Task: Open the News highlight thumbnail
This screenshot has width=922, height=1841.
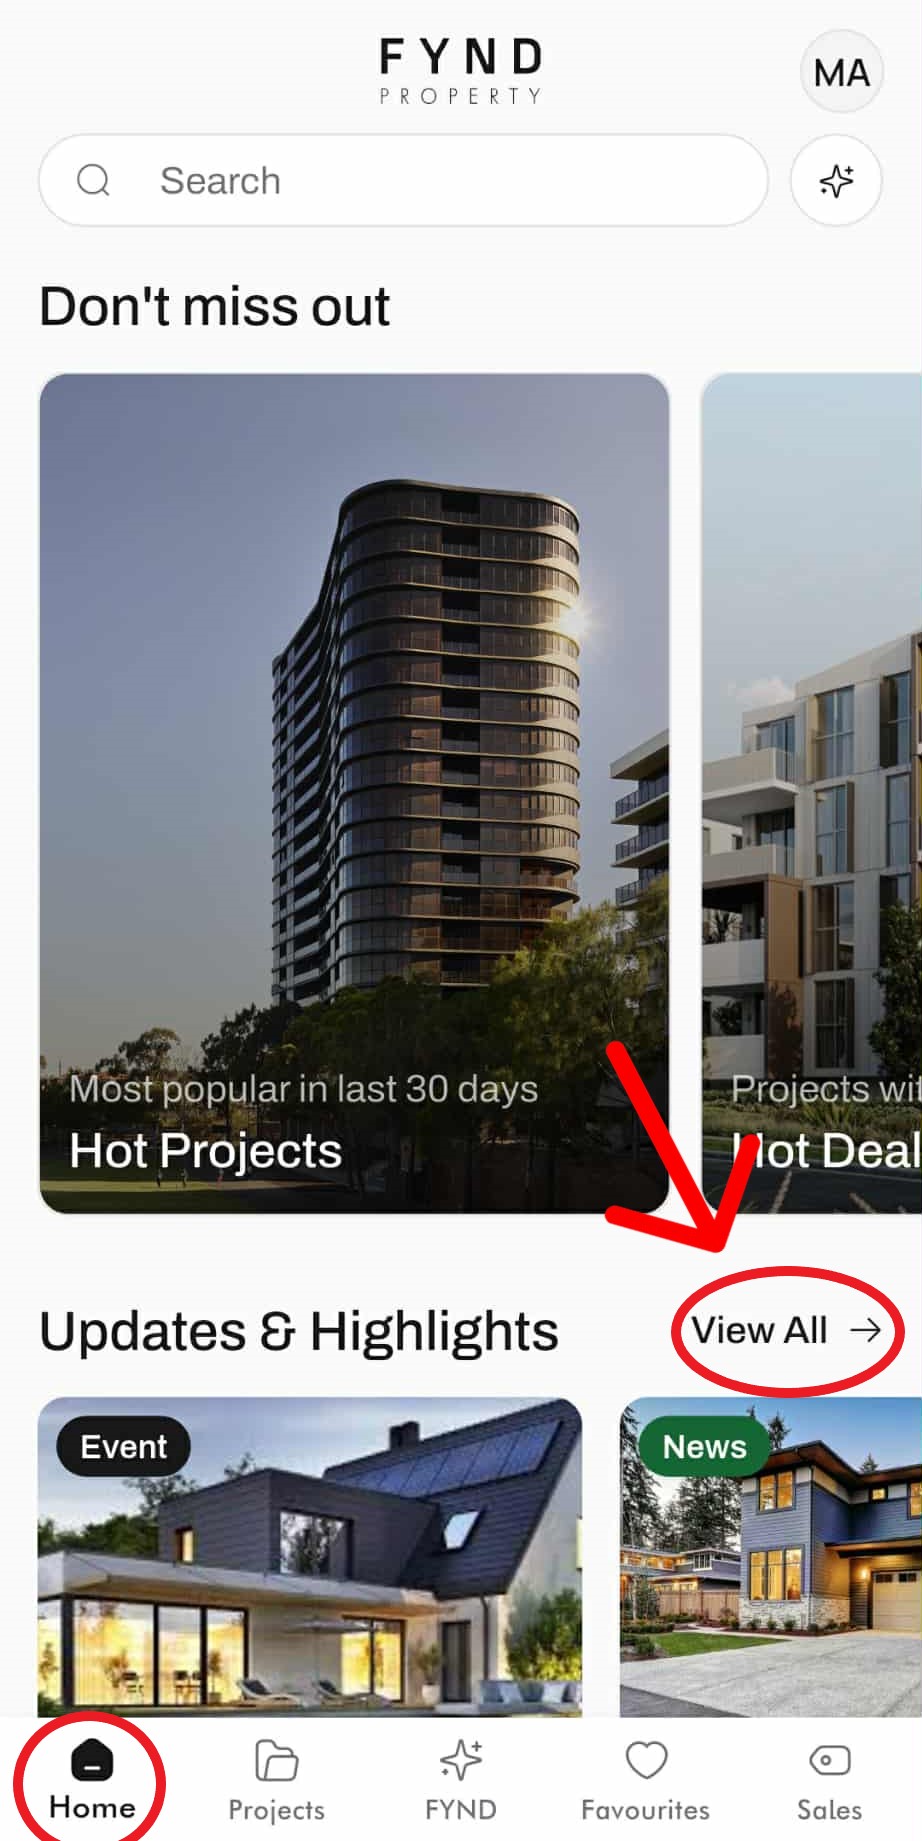Action: [x=771, y=1557]
